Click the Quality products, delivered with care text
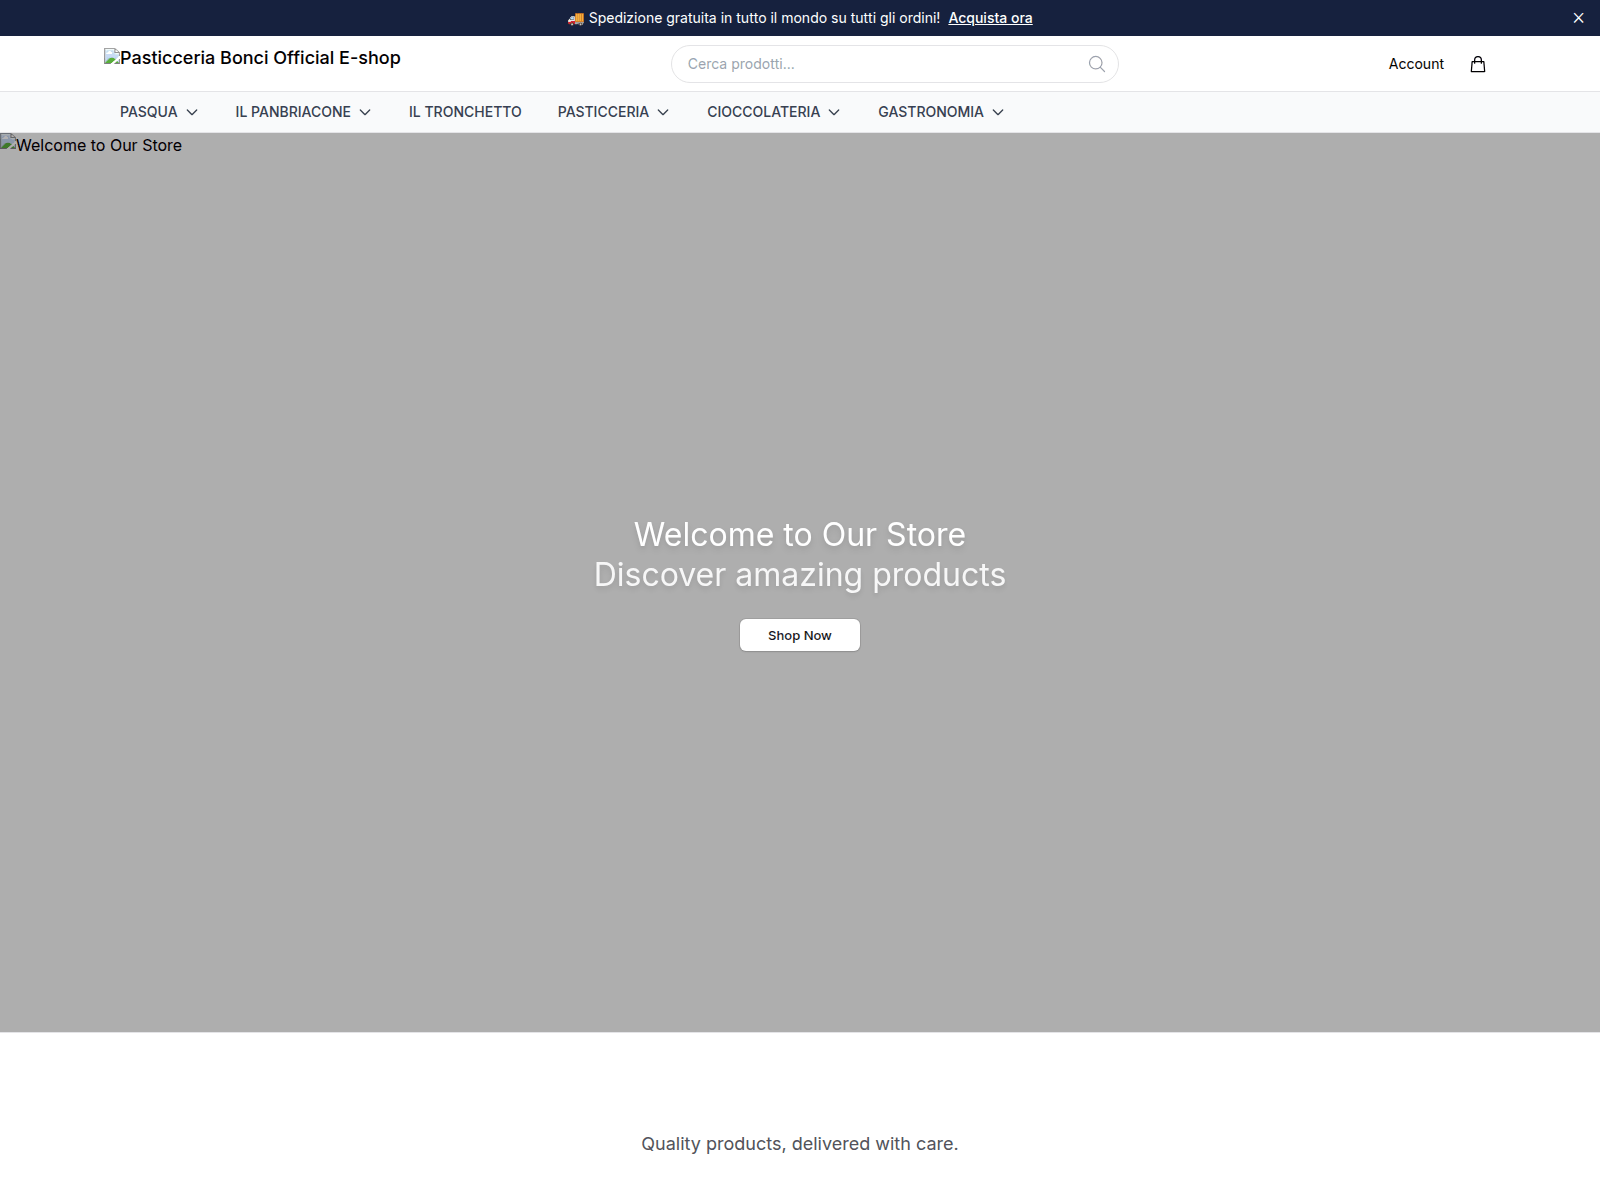Screen dimensions: 1600x1200 coord(800,1144)
